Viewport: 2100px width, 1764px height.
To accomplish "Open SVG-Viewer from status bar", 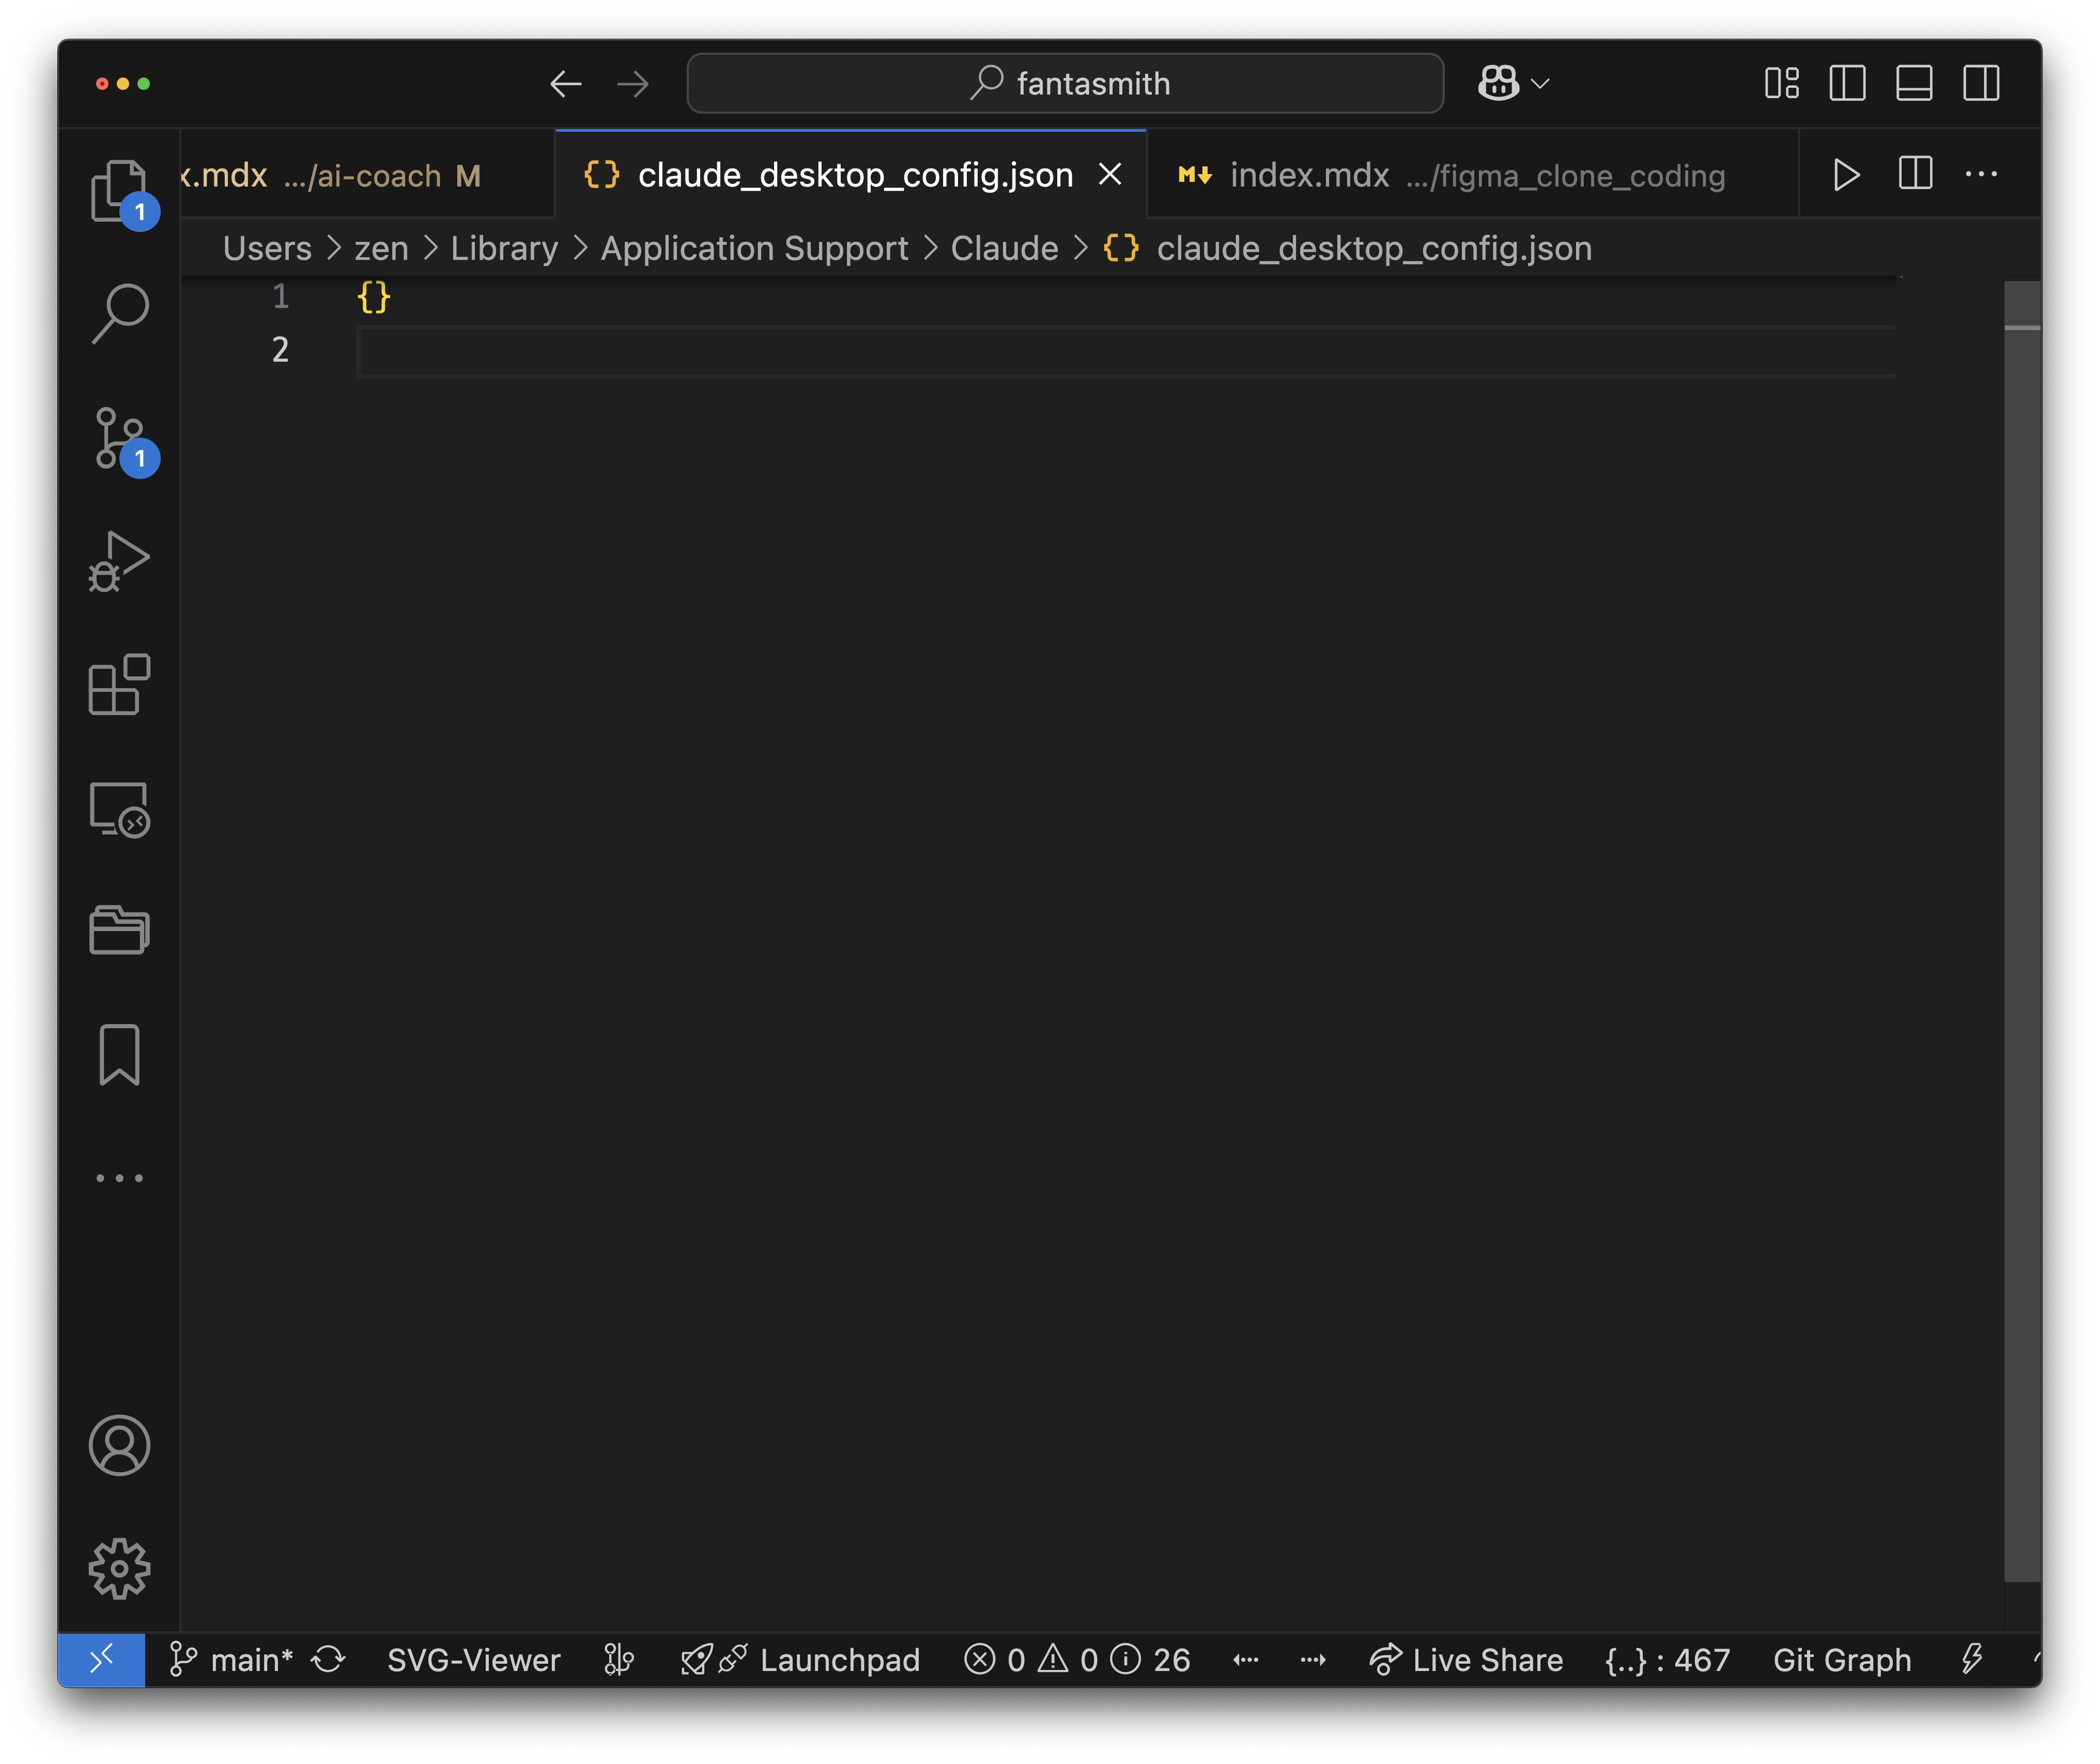I will tap(474, 1660).
